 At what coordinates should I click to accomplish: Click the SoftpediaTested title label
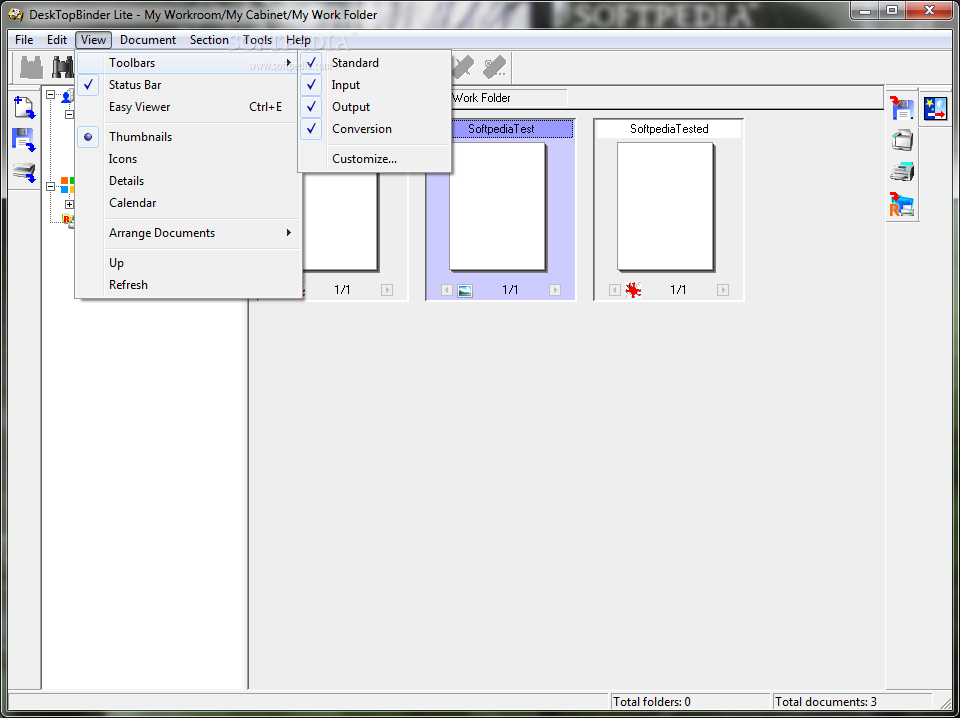pos(669,129)
